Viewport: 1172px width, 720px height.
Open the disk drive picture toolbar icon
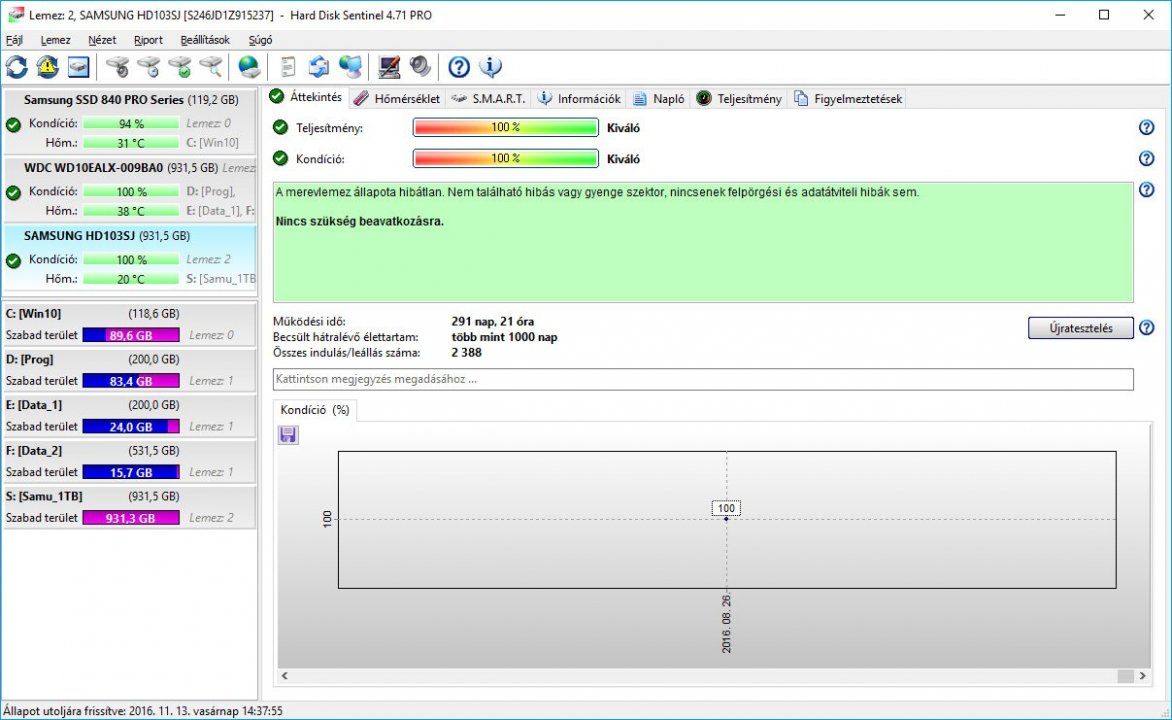click(x=78, y=67)
